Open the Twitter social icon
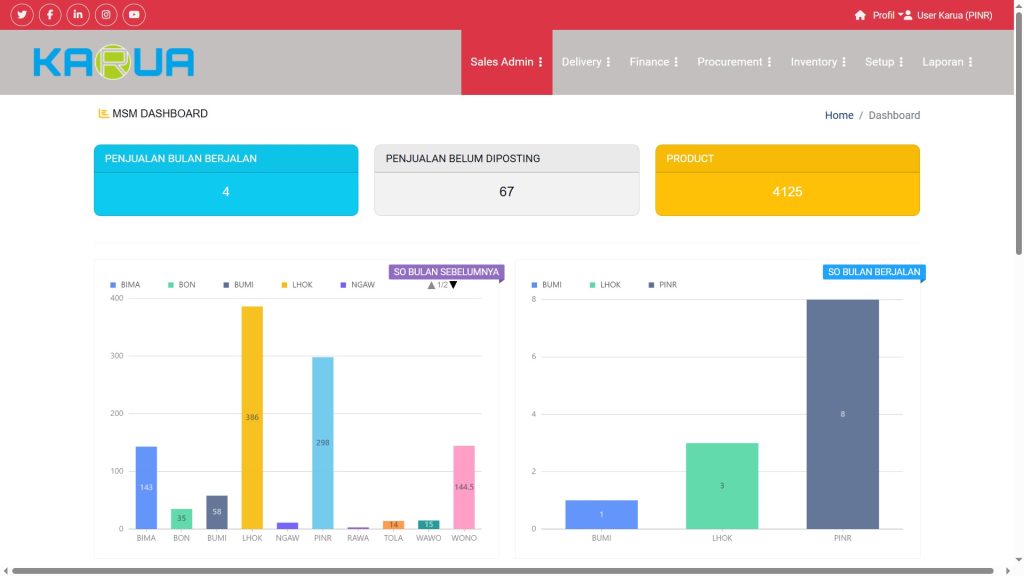Image resolution: width=1024 pixels, height=576 pixels. [x=22, y=15]
